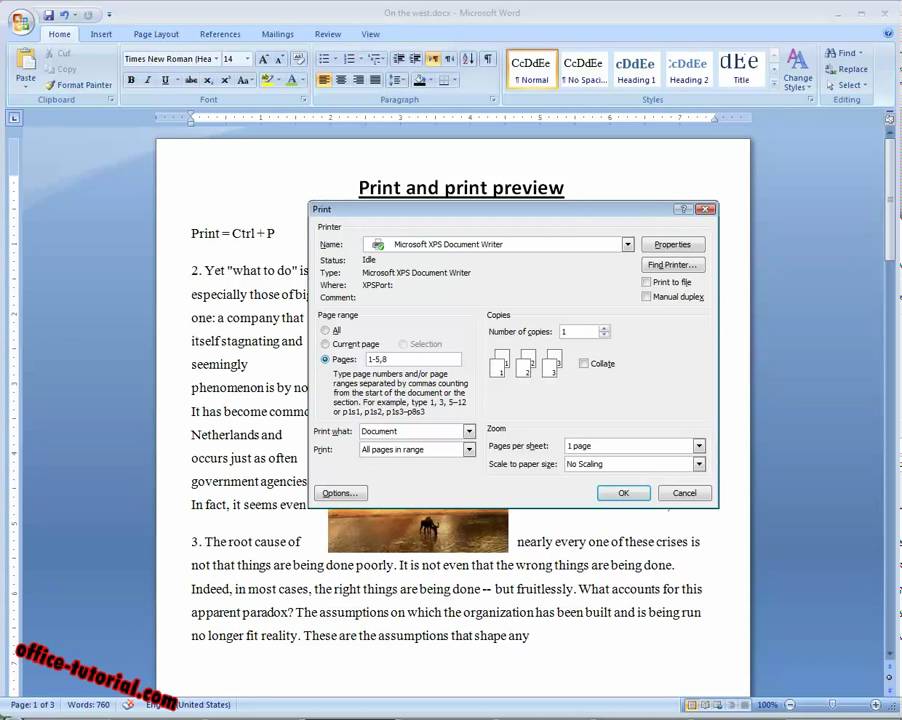
Task: Open font size dropdown
Action: tap(247, 59)
